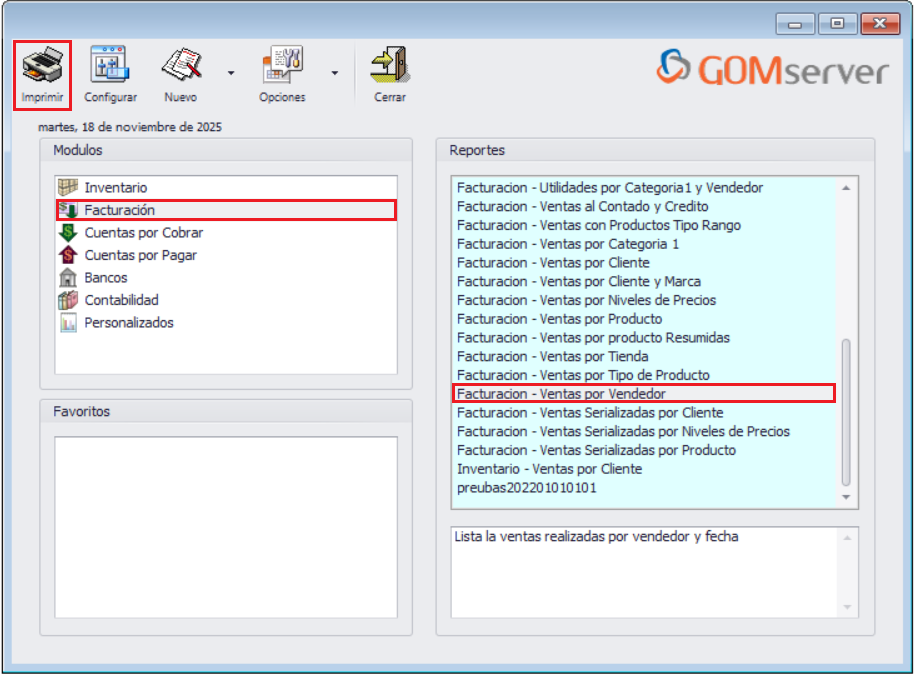
Task: Select the Imprimir printer icon
Action: click(42, 65)
